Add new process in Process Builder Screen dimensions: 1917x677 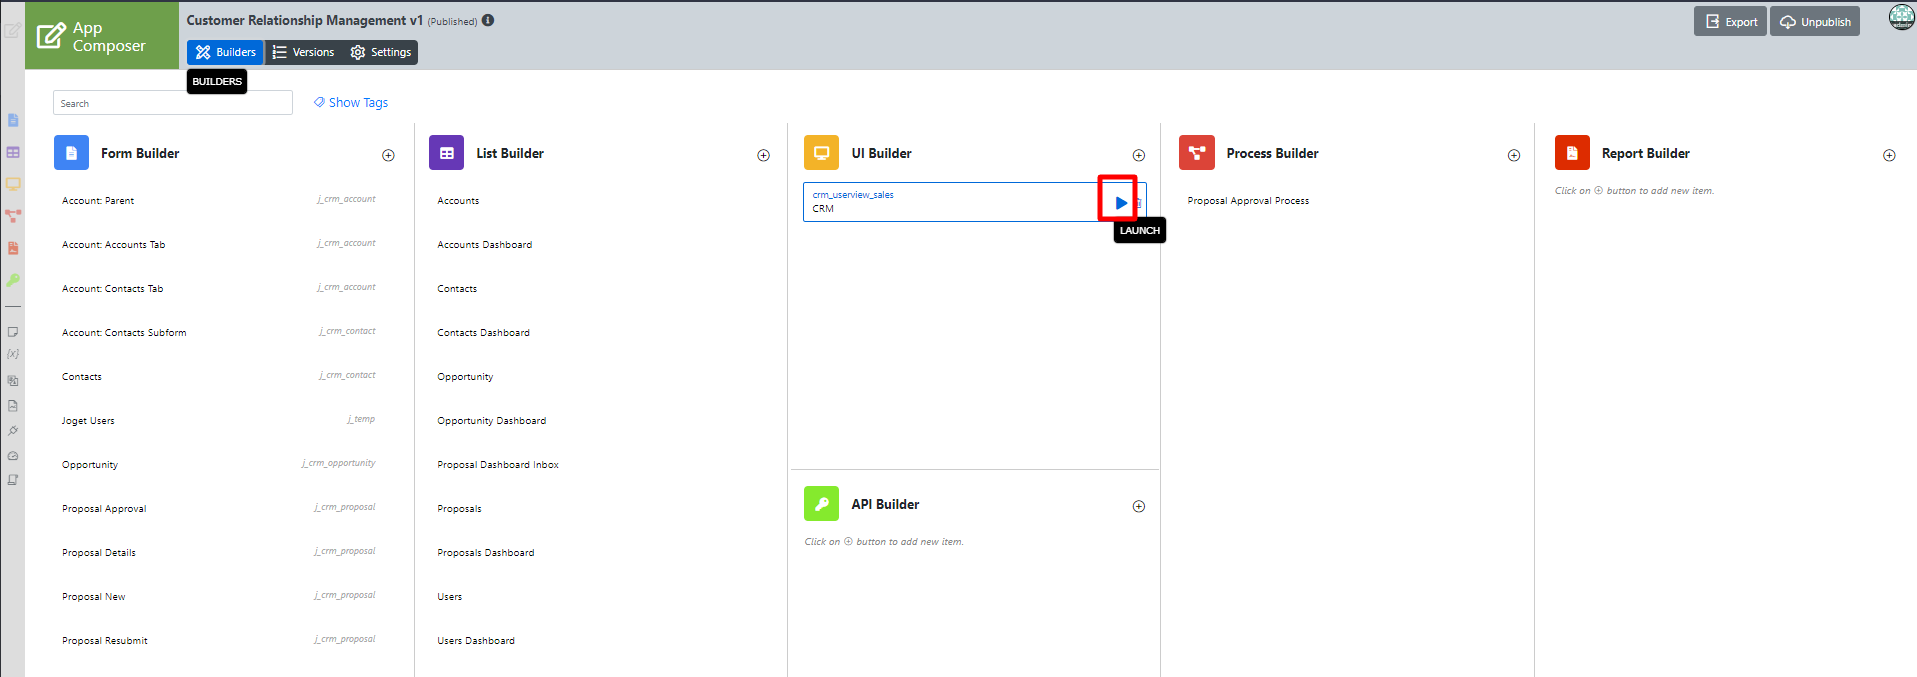1513,155
